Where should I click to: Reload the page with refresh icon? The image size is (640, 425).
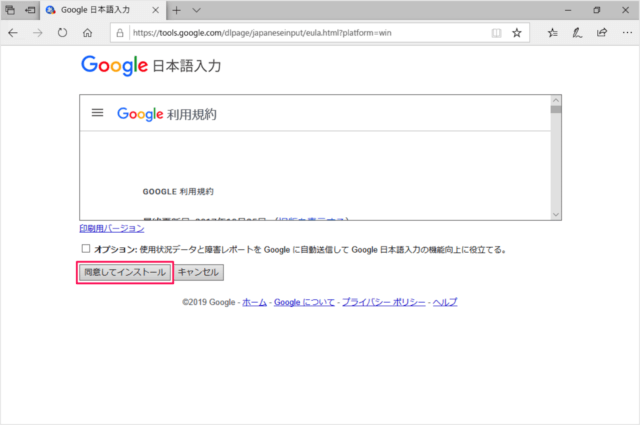coord(62,33)
